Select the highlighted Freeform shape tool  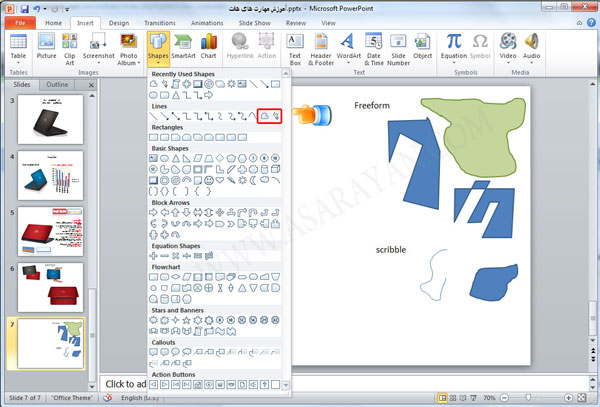click(264, 117)
